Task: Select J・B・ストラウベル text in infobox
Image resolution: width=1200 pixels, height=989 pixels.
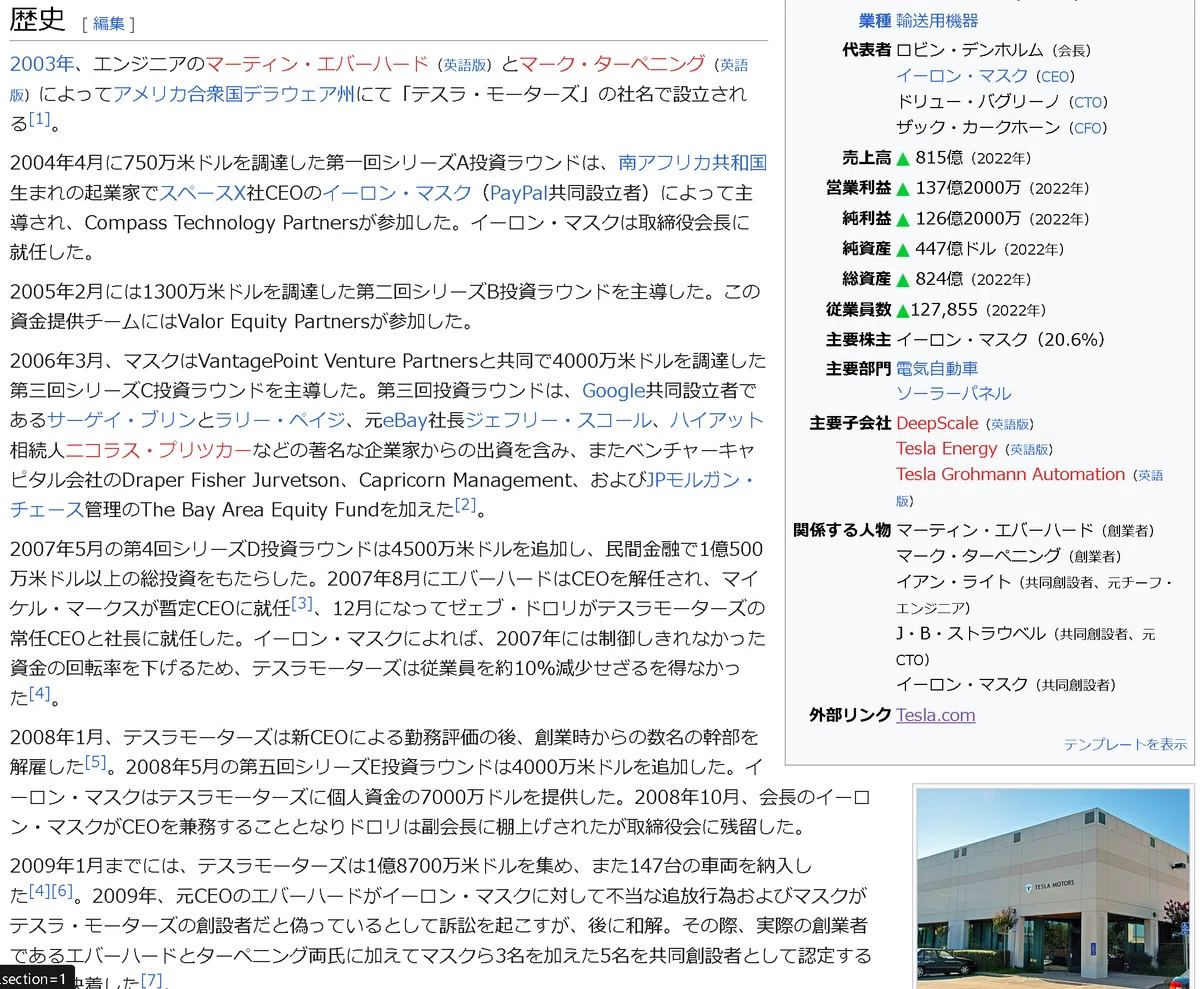Action: click(971, 633)
